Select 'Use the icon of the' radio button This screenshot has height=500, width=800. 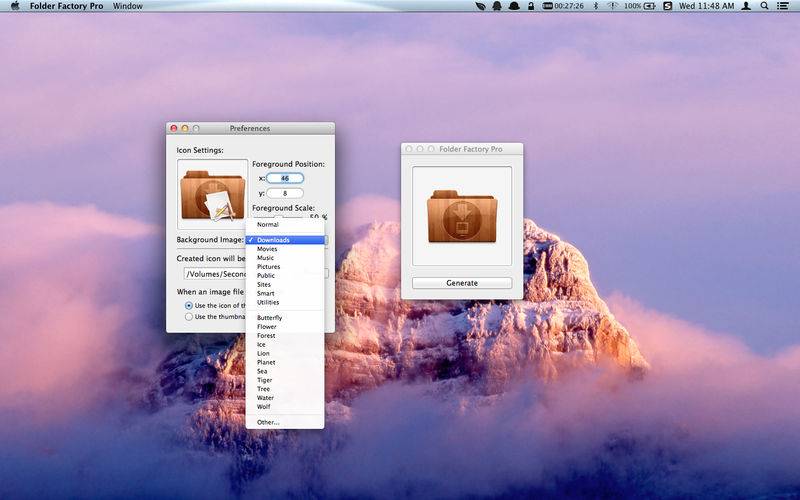(x=189, y=306)
